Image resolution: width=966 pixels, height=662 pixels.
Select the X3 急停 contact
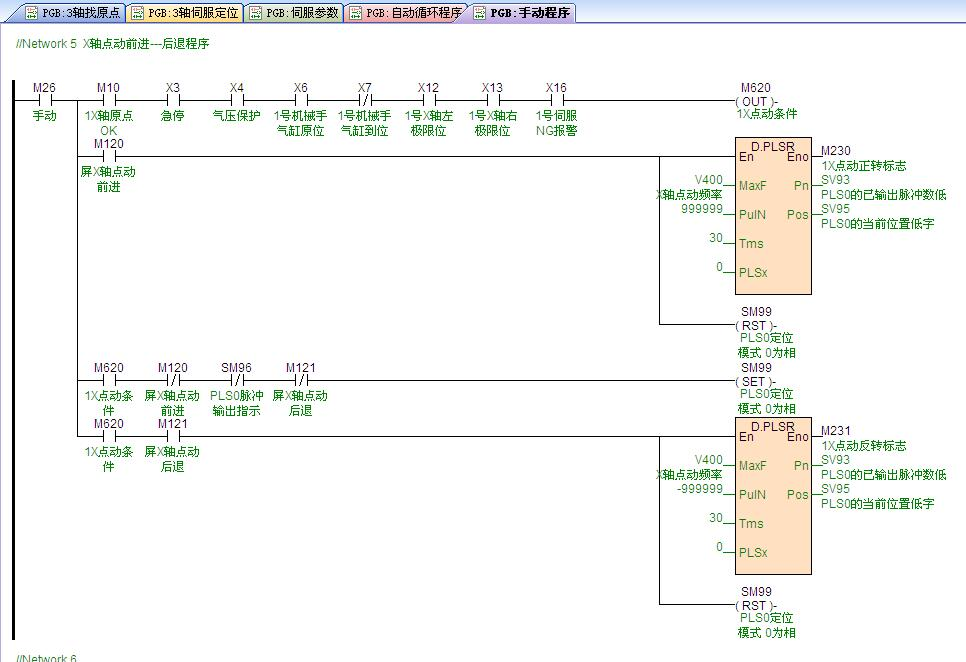[172, 100]
